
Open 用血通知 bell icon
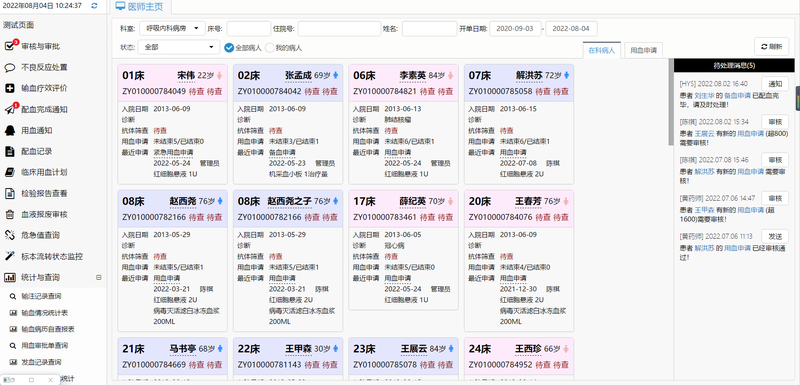(10, 131)
